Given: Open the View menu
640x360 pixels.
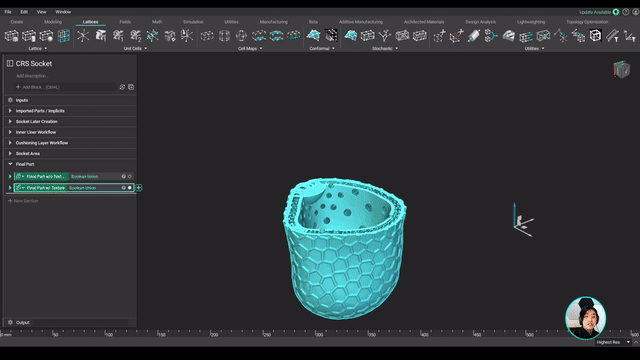Looking at the screenshot, I should (42, 12).
